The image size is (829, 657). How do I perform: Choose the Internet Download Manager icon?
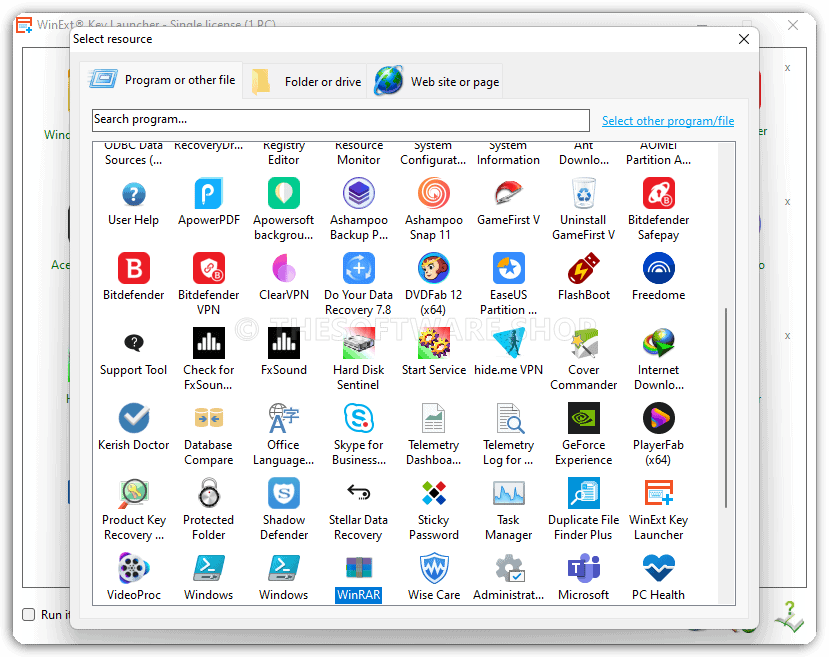(659, 344)
